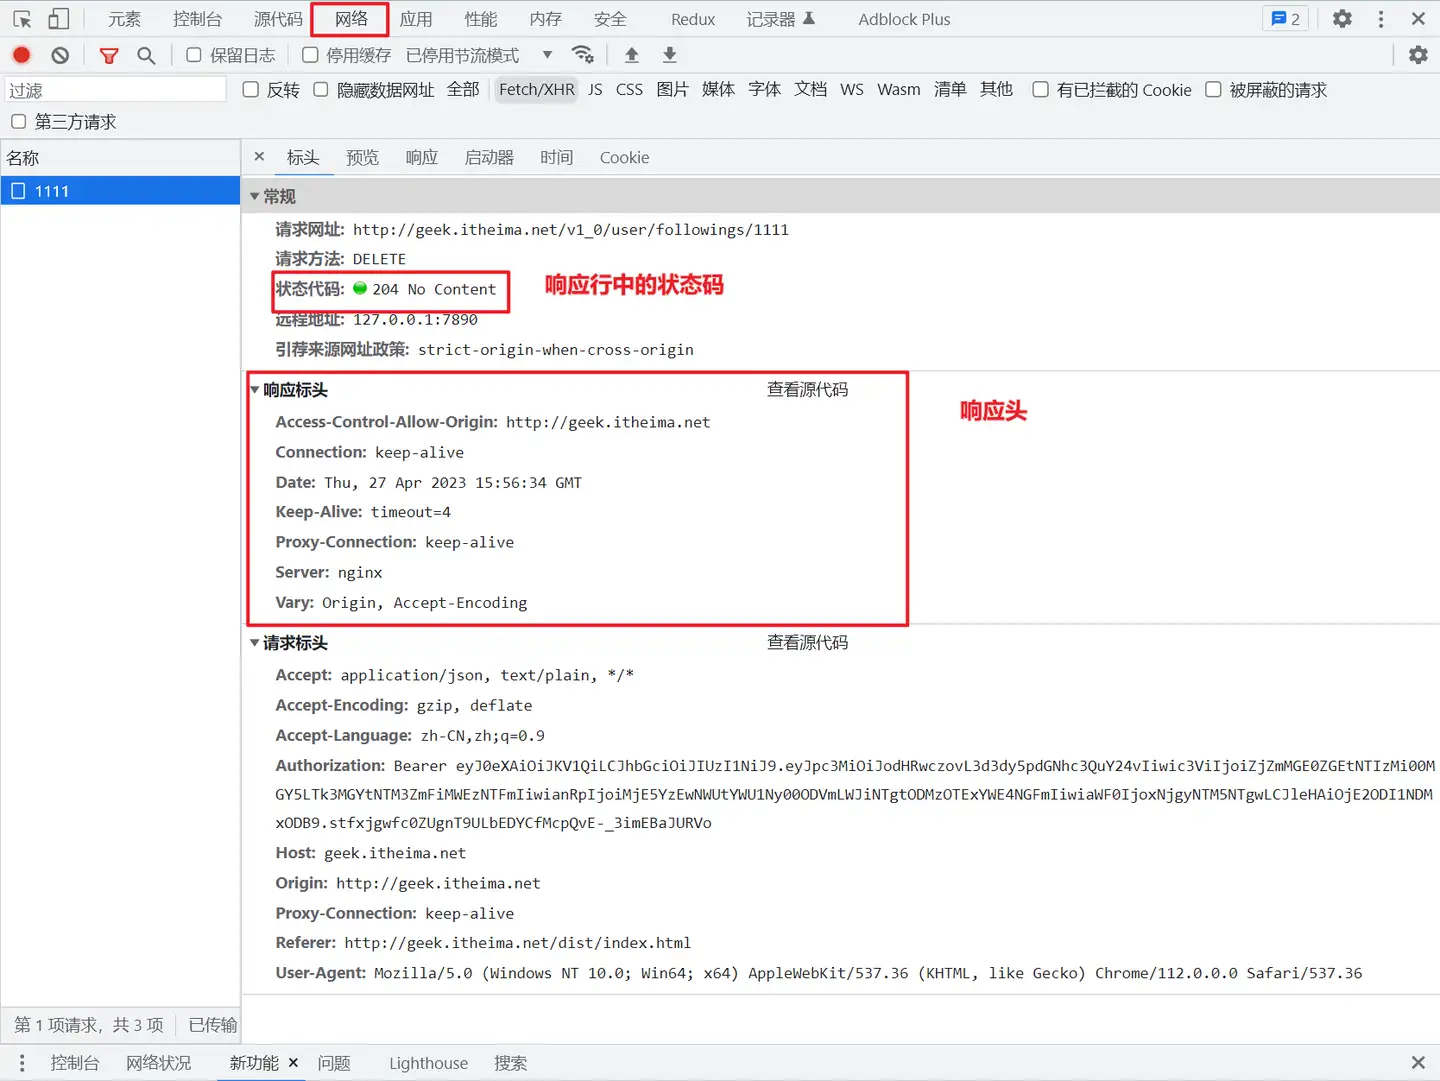The height and width of the screenshot is (1081, 1440).
Task: Enable the 停用缓存 checkbox
Action: [310, 55]
